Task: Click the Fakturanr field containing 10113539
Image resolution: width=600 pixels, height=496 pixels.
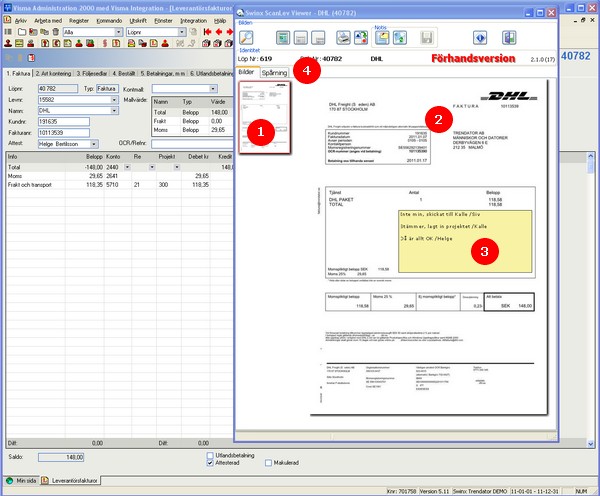Action: click(64, 133)
